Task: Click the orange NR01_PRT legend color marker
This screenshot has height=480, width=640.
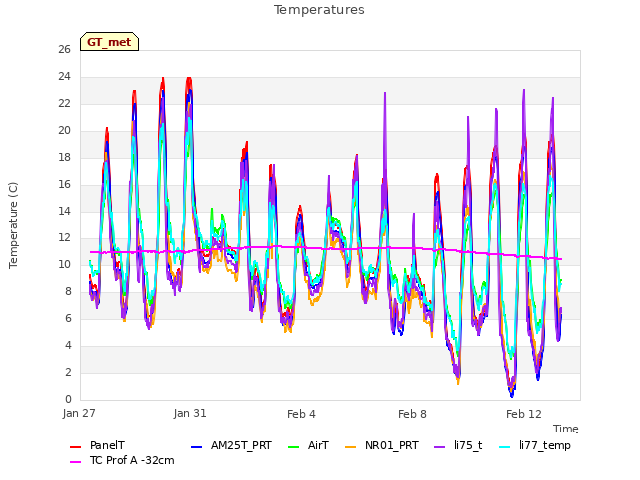Action: (x=351, y=447)
